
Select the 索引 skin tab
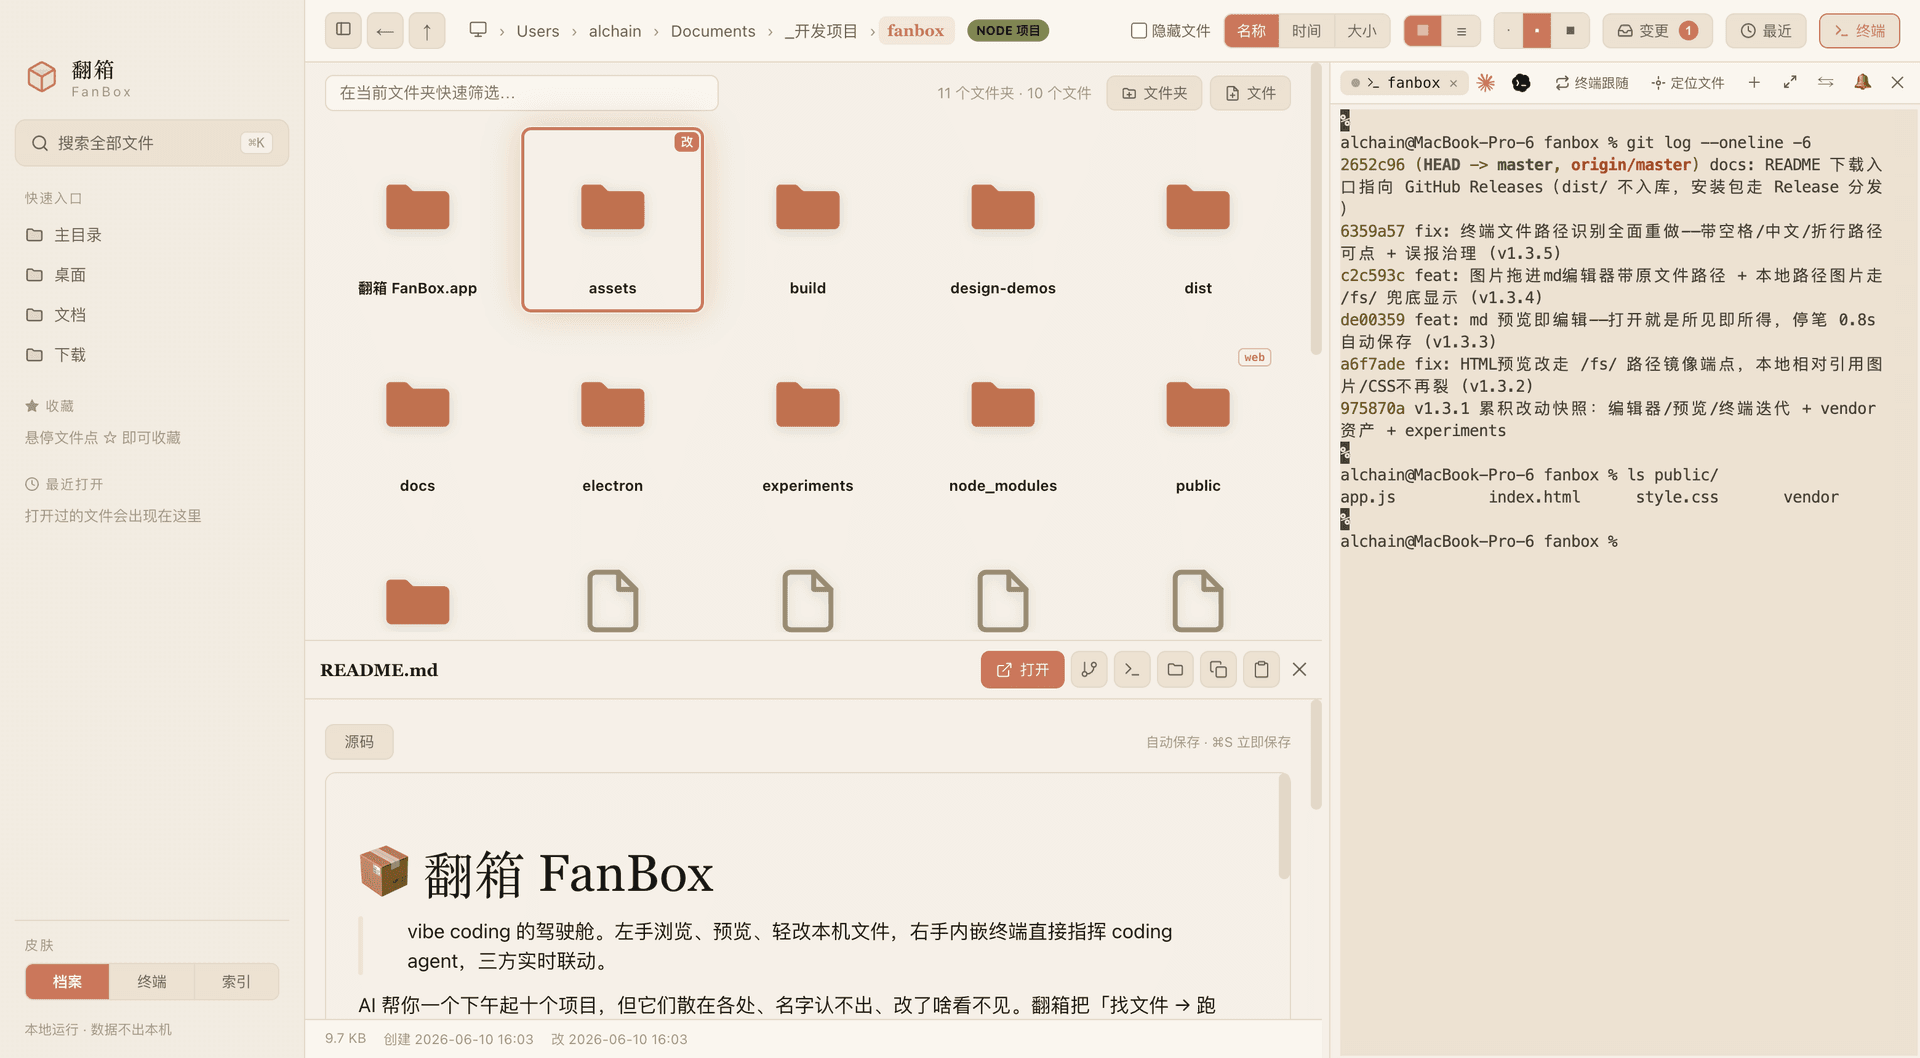pos(236,982)
